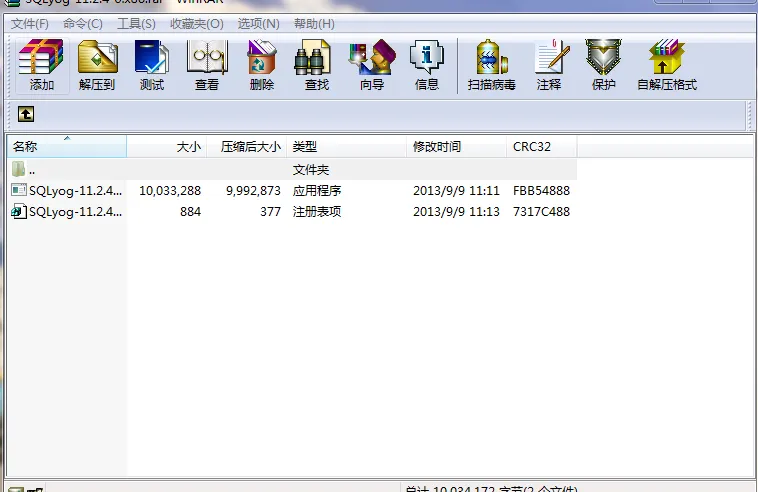The image size is (758, 492).
Task: Click the archive path address bar
Action: tap(392, 115)
